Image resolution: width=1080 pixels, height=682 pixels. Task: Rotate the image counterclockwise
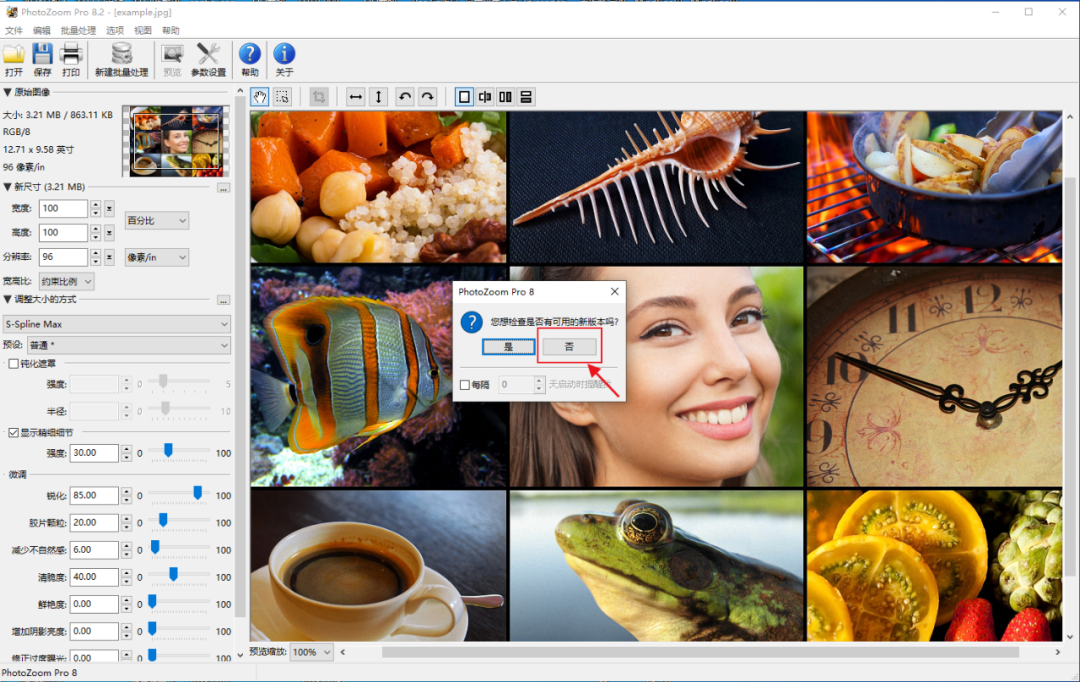[405, 97]
